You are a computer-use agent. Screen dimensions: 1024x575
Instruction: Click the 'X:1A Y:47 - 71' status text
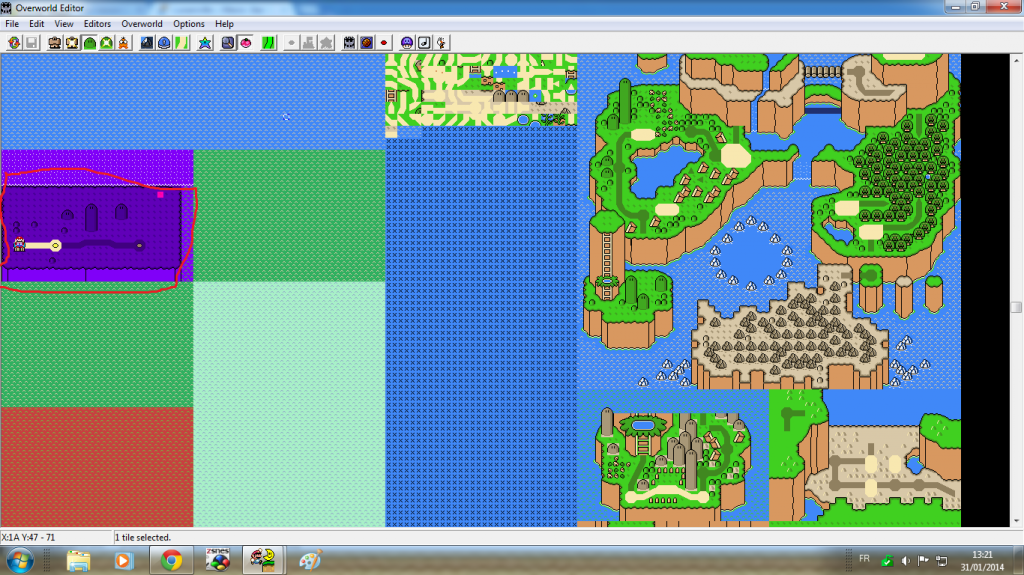[x=28, y=538]
